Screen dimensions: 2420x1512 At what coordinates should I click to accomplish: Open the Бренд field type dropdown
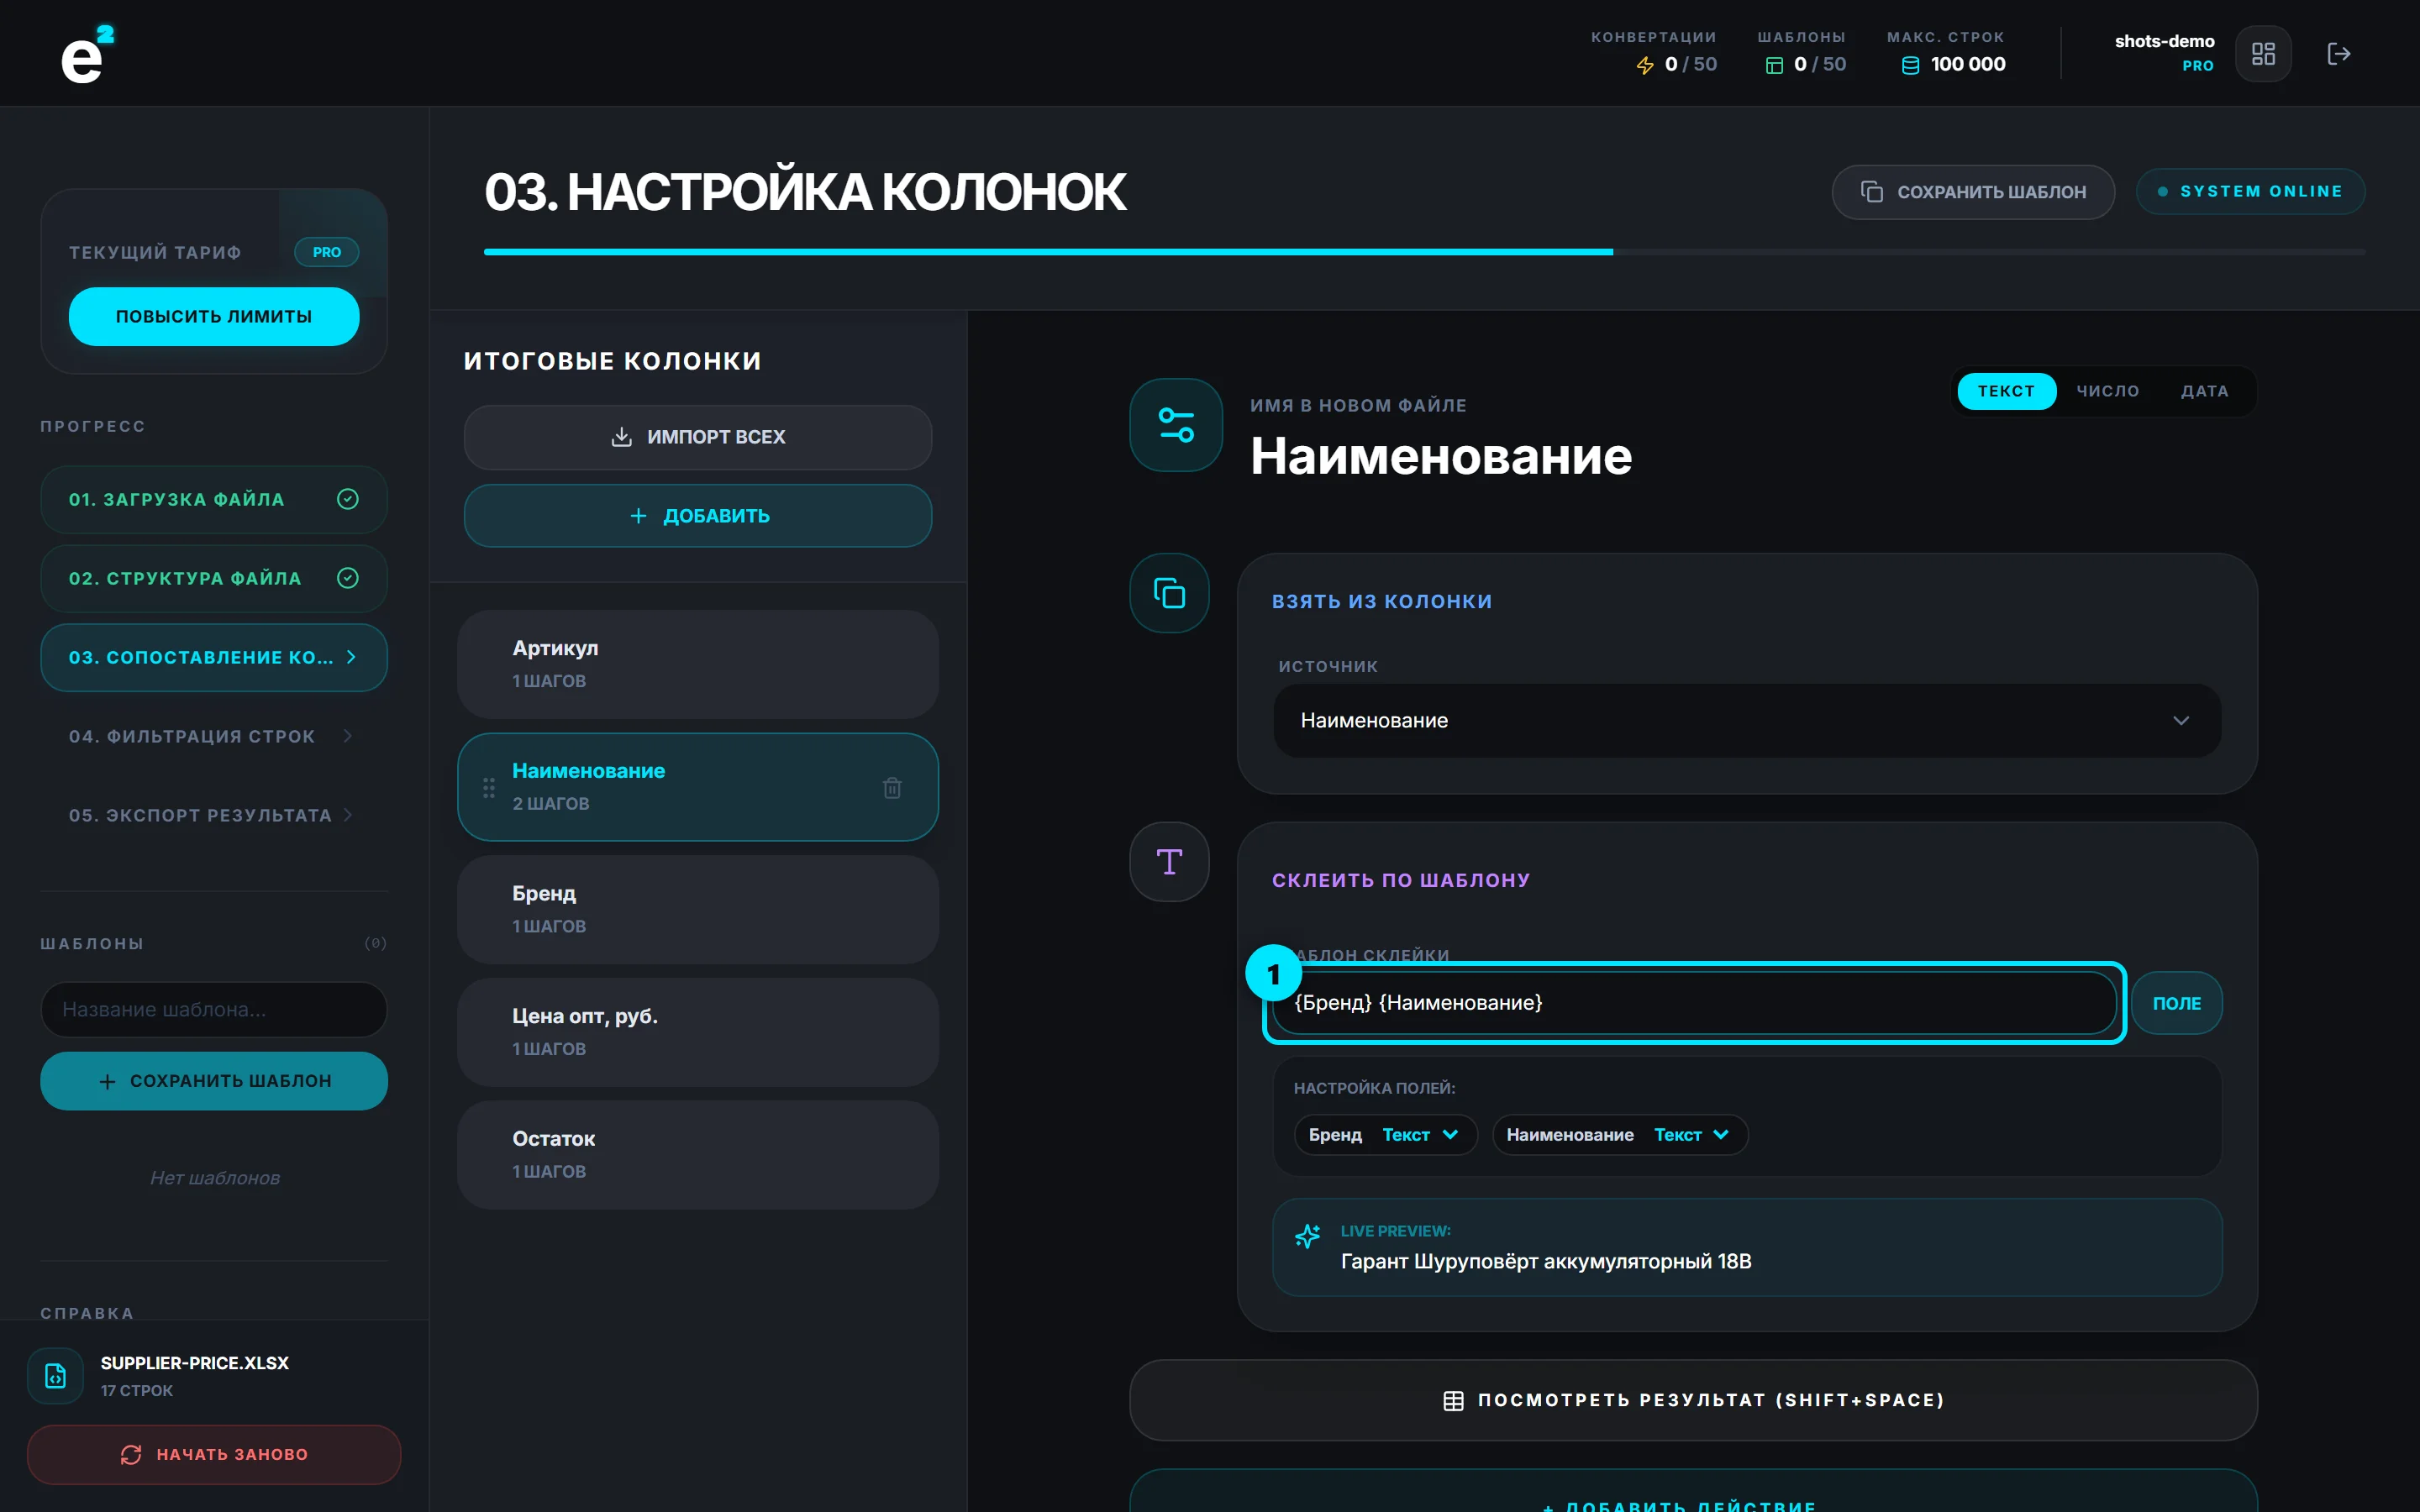tap(1420, 1135)
